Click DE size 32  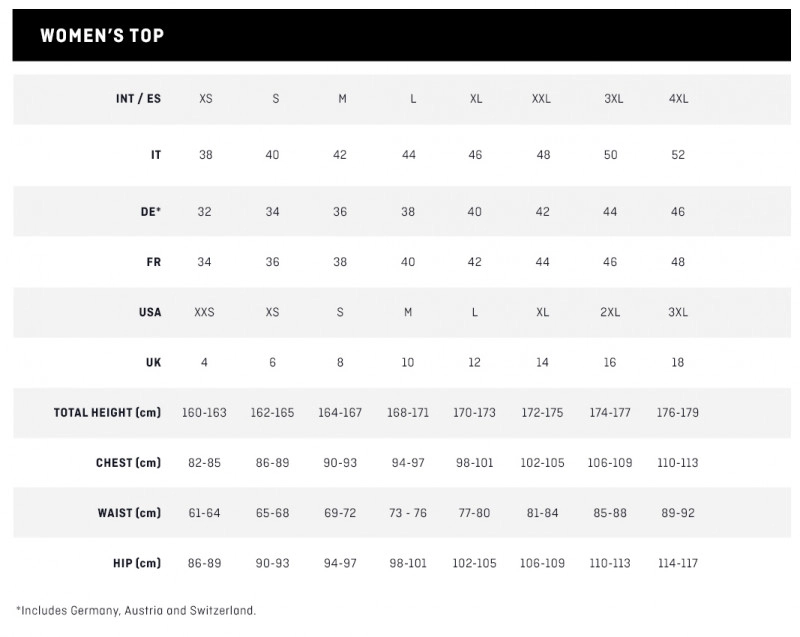205,212
